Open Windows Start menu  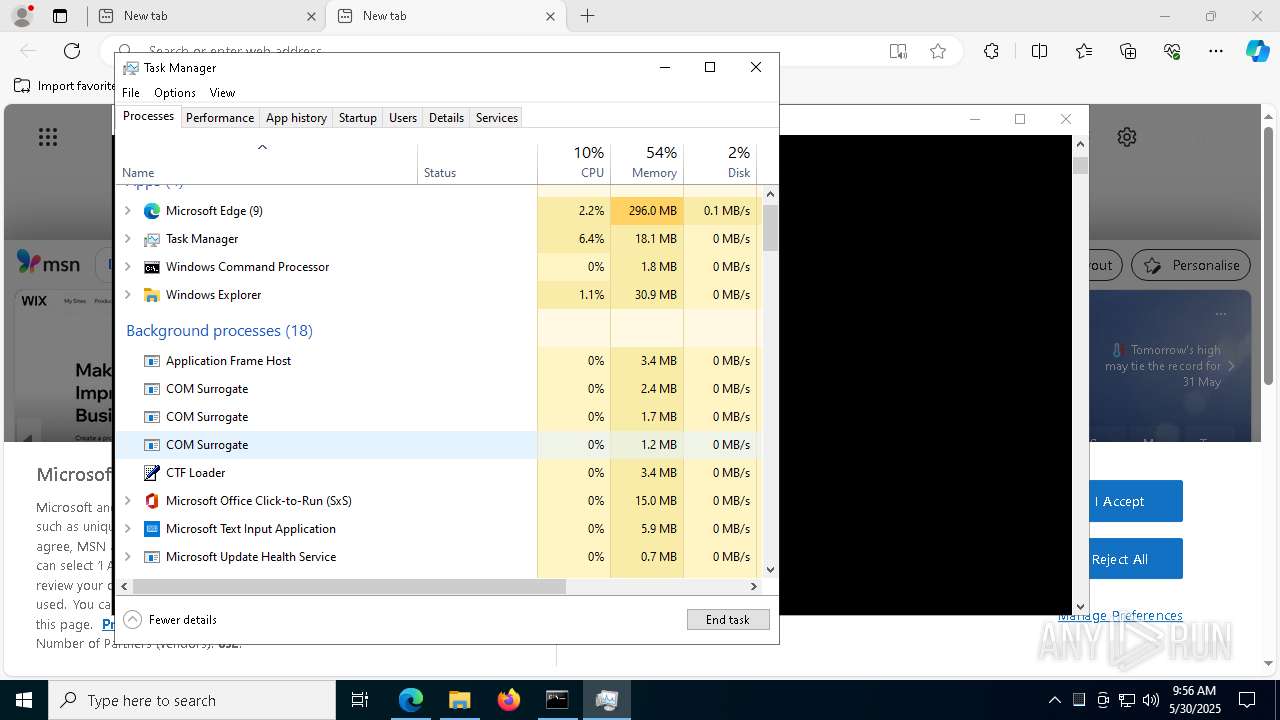click(x=24, y=700)
